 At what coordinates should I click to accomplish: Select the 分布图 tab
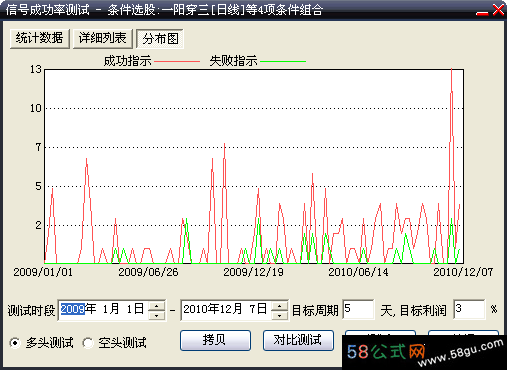pyautogui.click(x=160, y=39)
